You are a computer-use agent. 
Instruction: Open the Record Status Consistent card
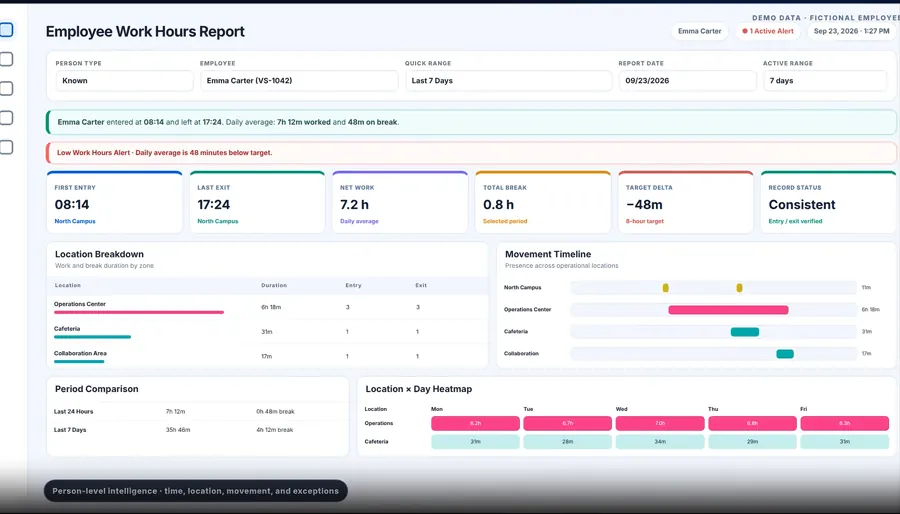point(828,202)
